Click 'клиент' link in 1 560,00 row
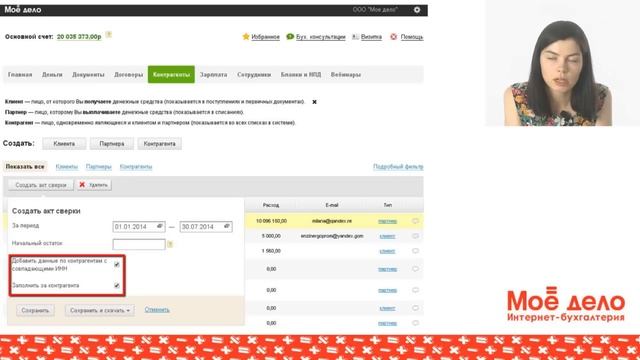 pos(387,251)
